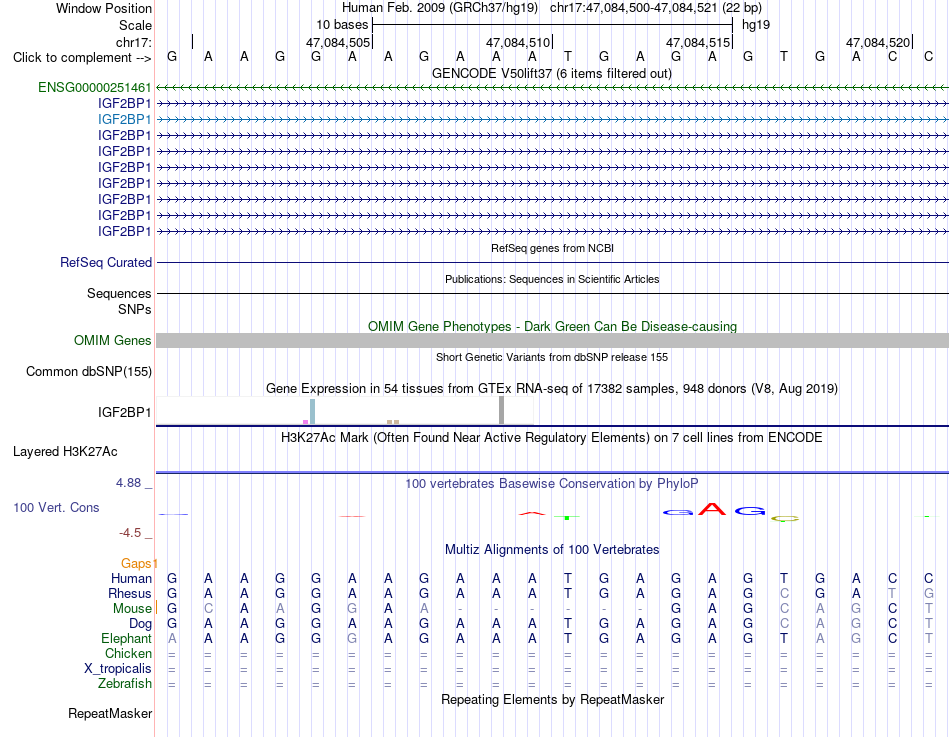Image resolution: width=950 pixels, height=737 pixels.
Task: Select the X_tropicalis alignment row label
Action: [x=118, y=669]
